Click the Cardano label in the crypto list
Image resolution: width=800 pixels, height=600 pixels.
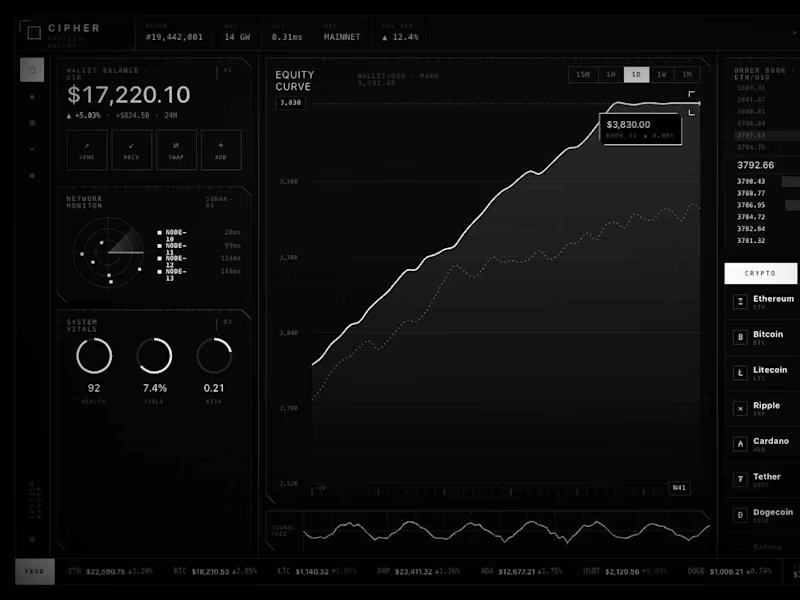point(771,441)
